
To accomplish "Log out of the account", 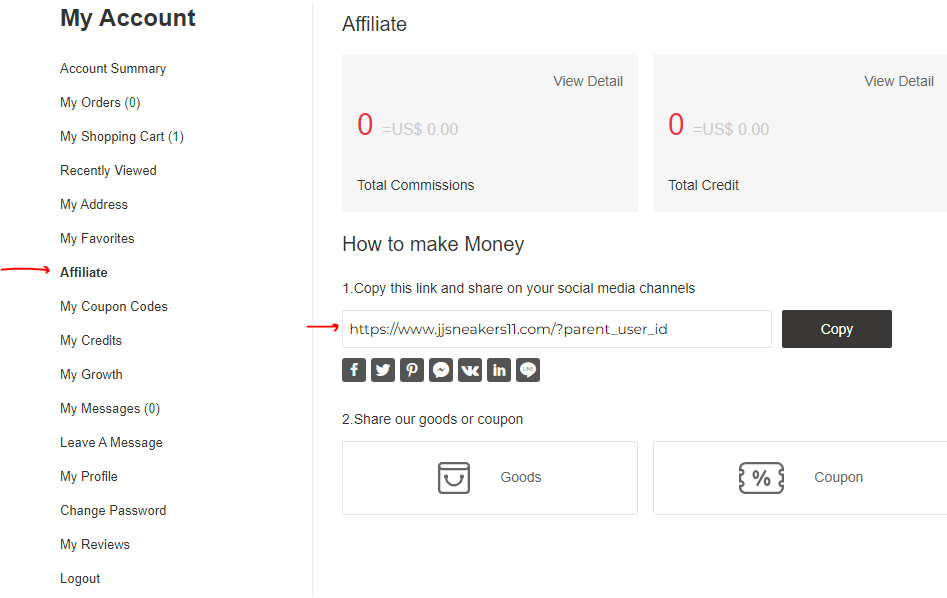I will (80, 579).
